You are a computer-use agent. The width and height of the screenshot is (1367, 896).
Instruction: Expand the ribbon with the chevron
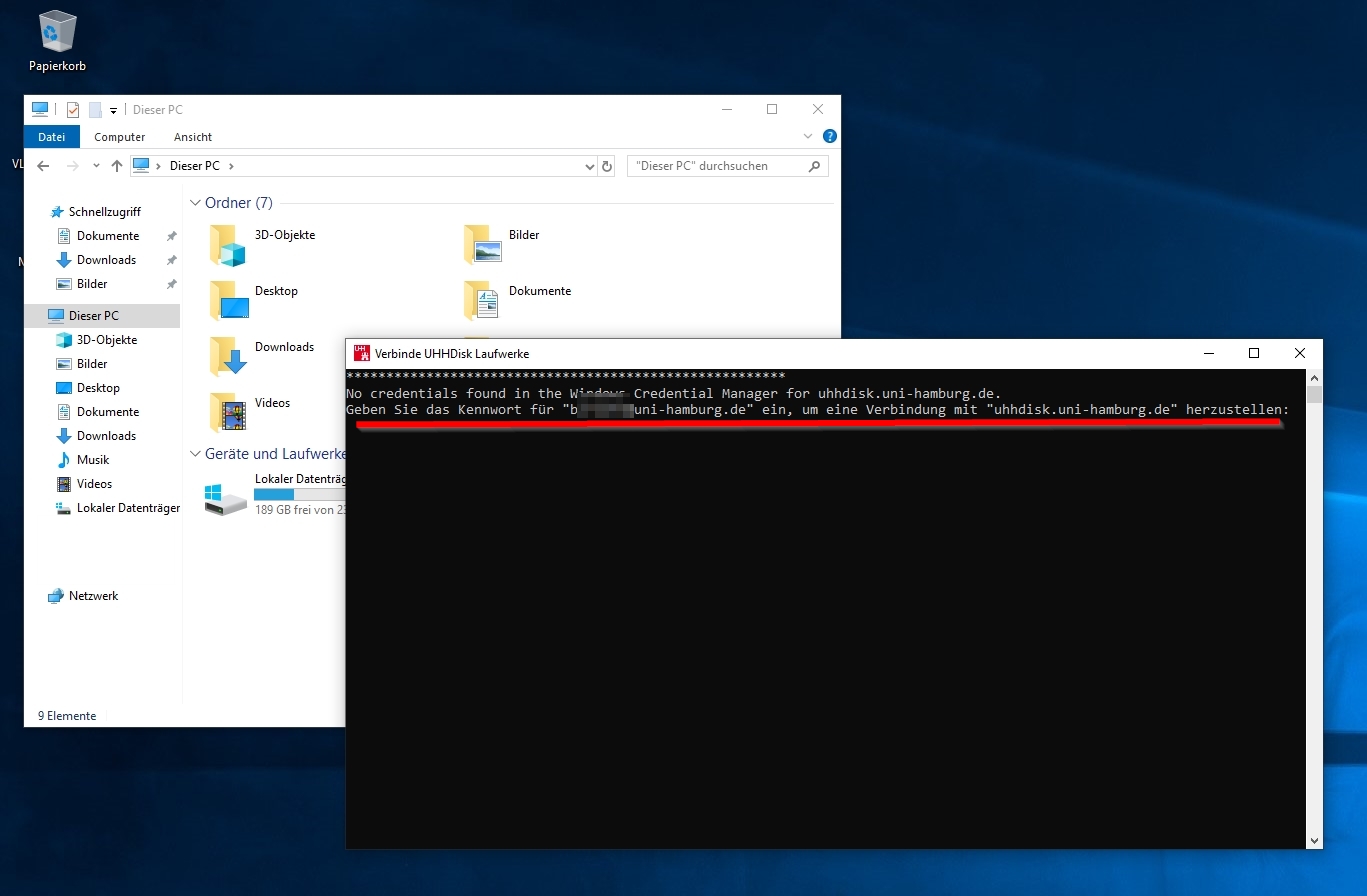808,136
